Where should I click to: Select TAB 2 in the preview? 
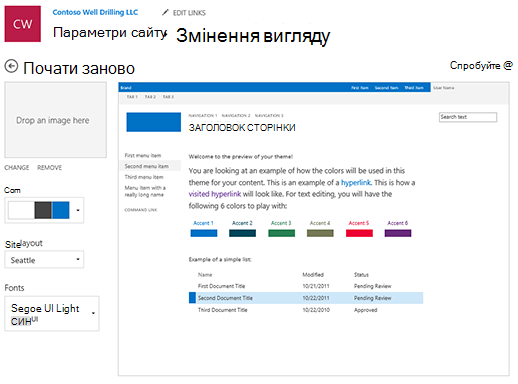click(x=150, y=97)
